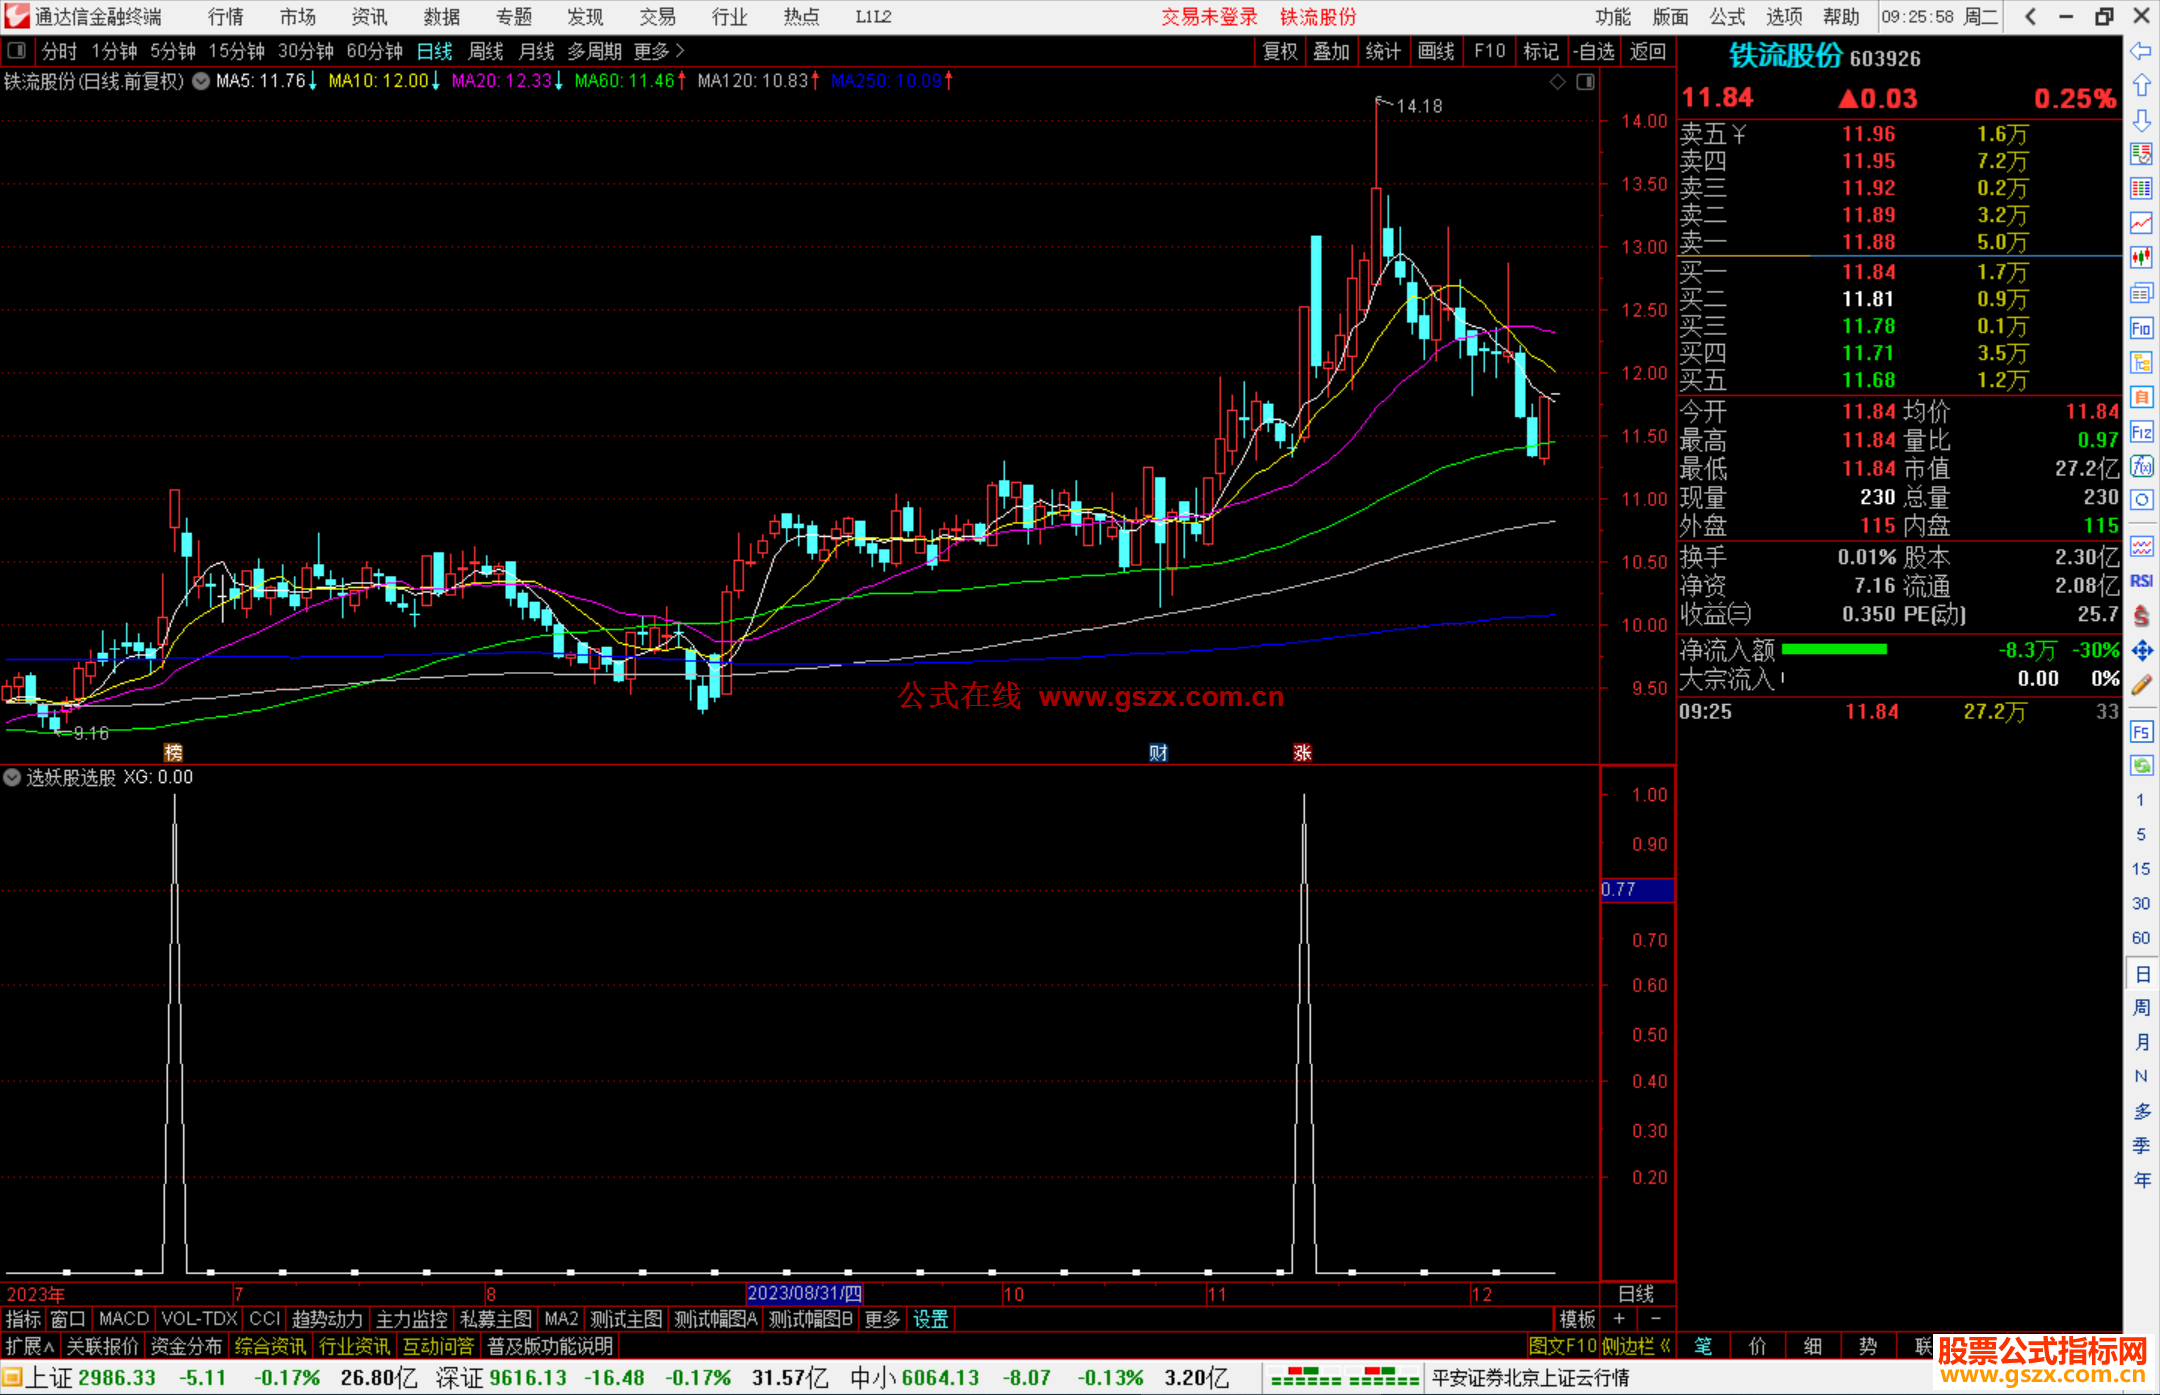
Task: Click the formula f(x) sidebar icon
Action: (2141, 466)
